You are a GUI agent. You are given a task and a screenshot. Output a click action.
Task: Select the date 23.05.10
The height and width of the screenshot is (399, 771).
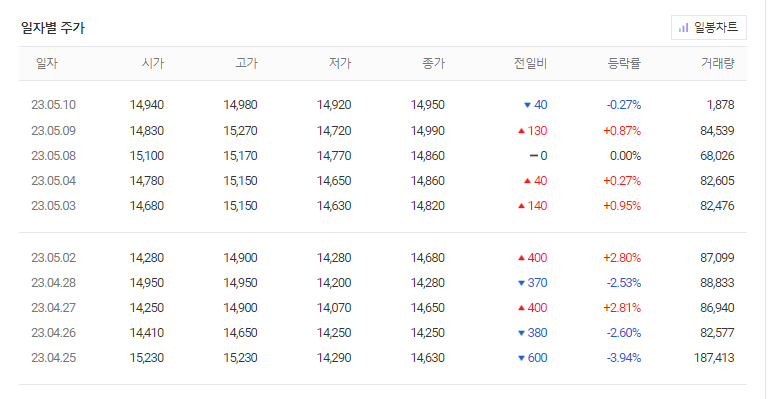(54, 105)
